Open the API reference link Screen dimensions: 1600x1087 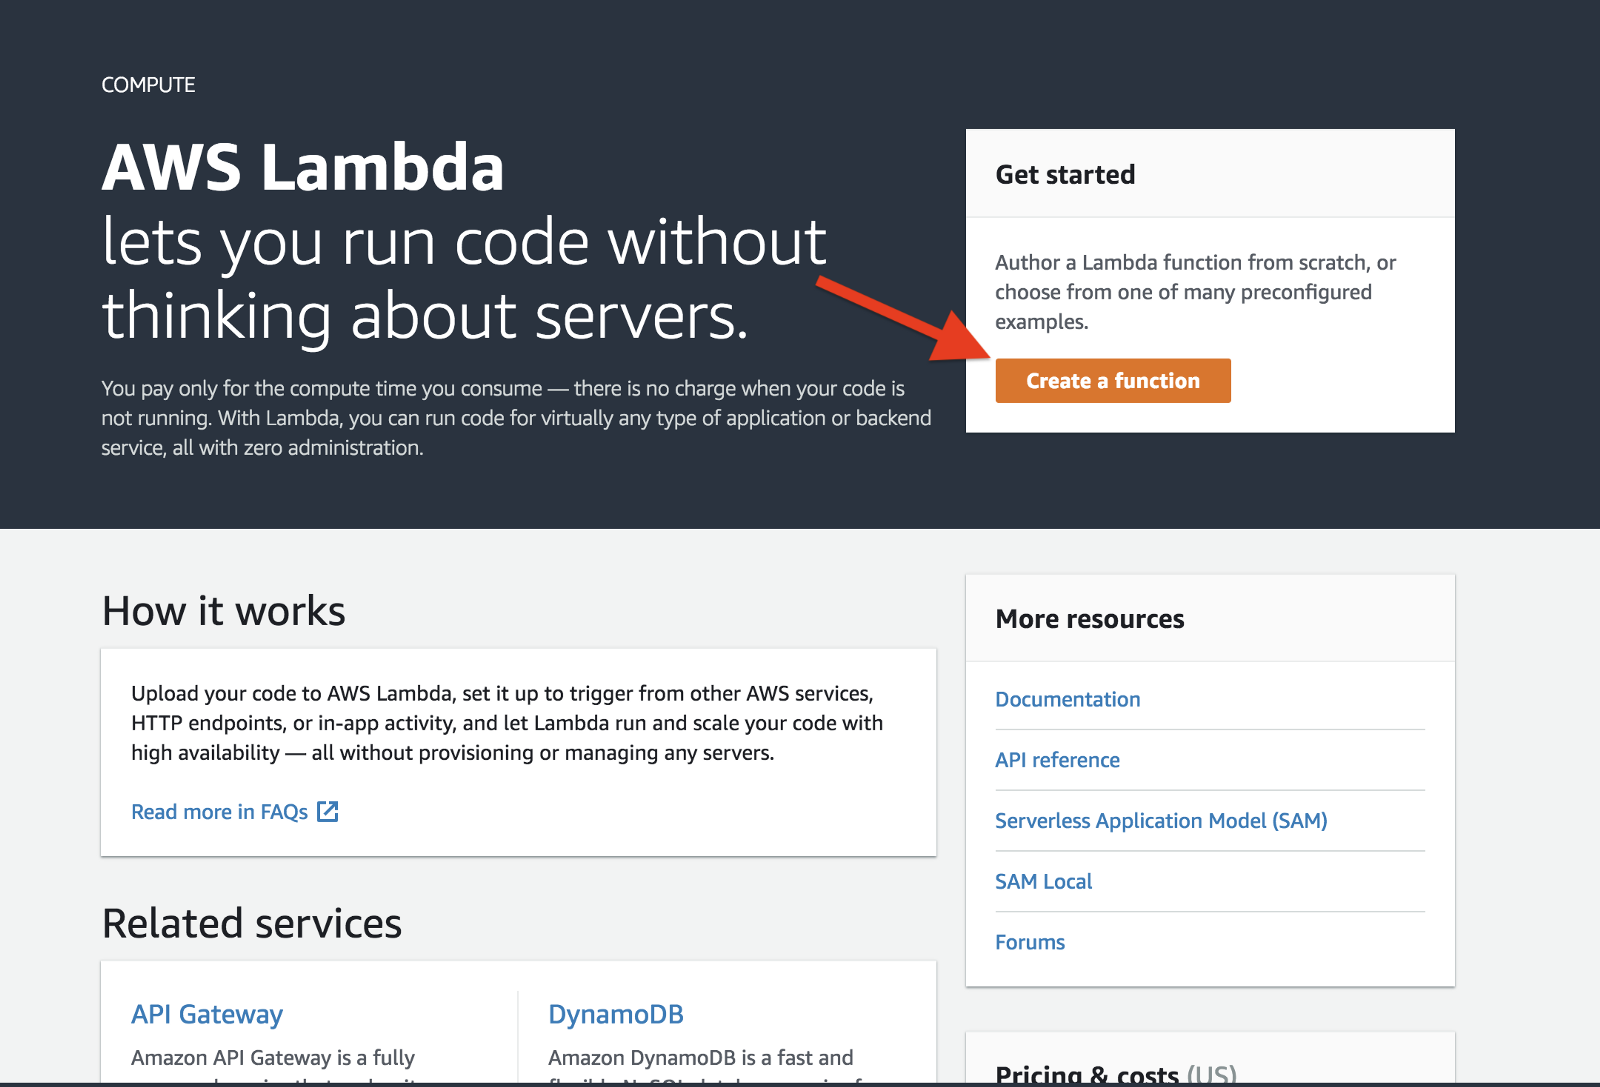[x=1057, y=760]
